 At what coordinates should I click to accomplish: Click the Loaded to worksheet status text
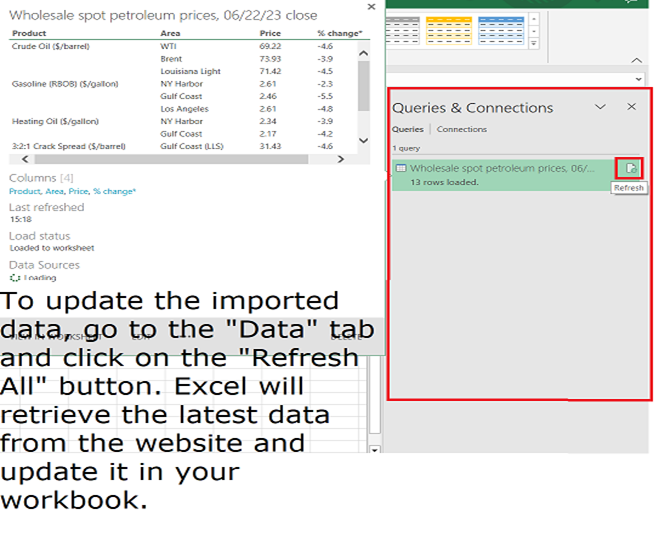tap(52, 248)
